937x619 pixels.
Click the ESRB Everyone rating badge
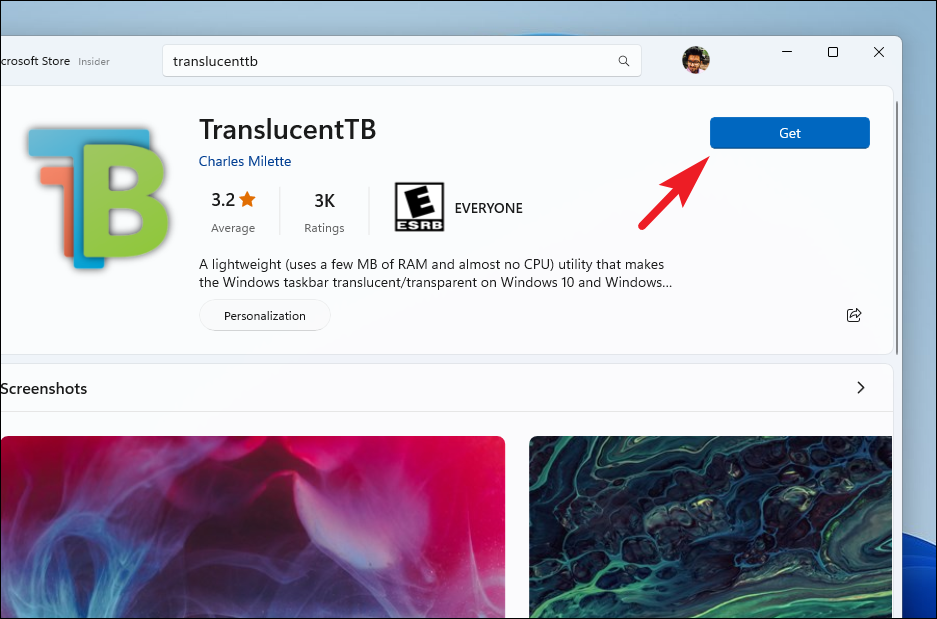coord(419,207)
